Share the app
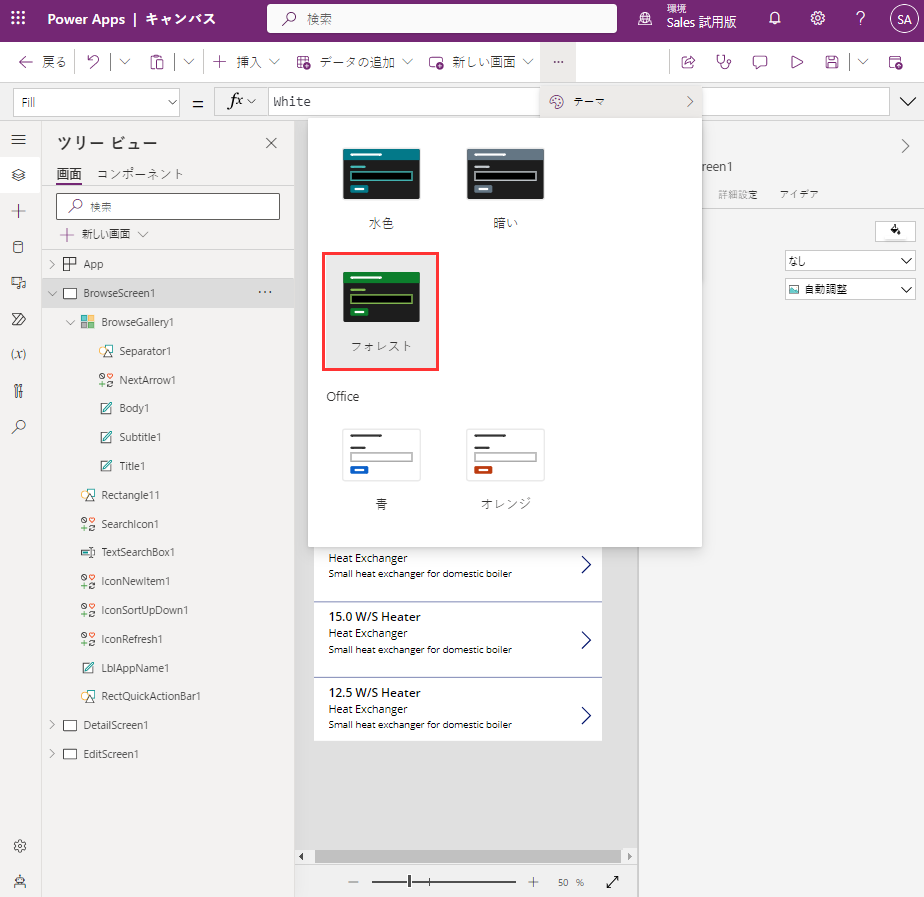This screenshot has width=924, height=897. point(688,62)
